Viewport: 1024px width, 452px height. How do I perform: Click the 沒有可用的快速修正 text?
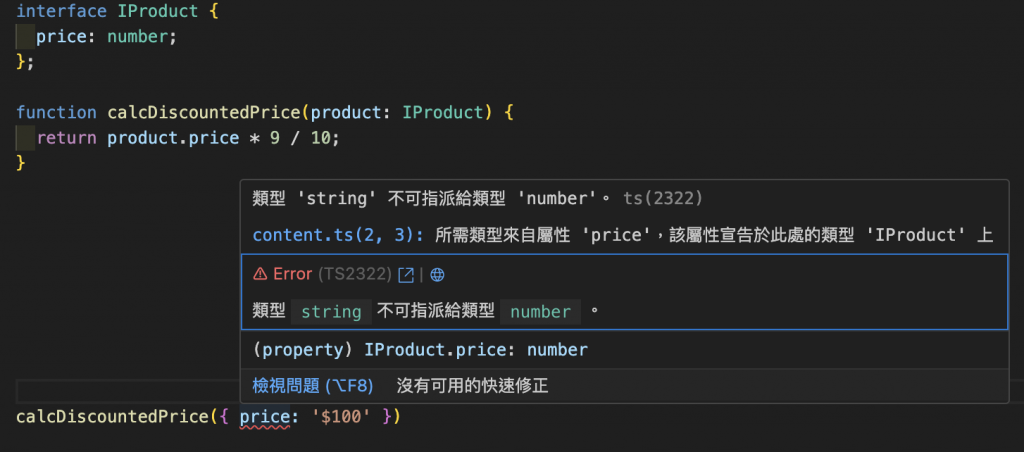click(472, 386)
